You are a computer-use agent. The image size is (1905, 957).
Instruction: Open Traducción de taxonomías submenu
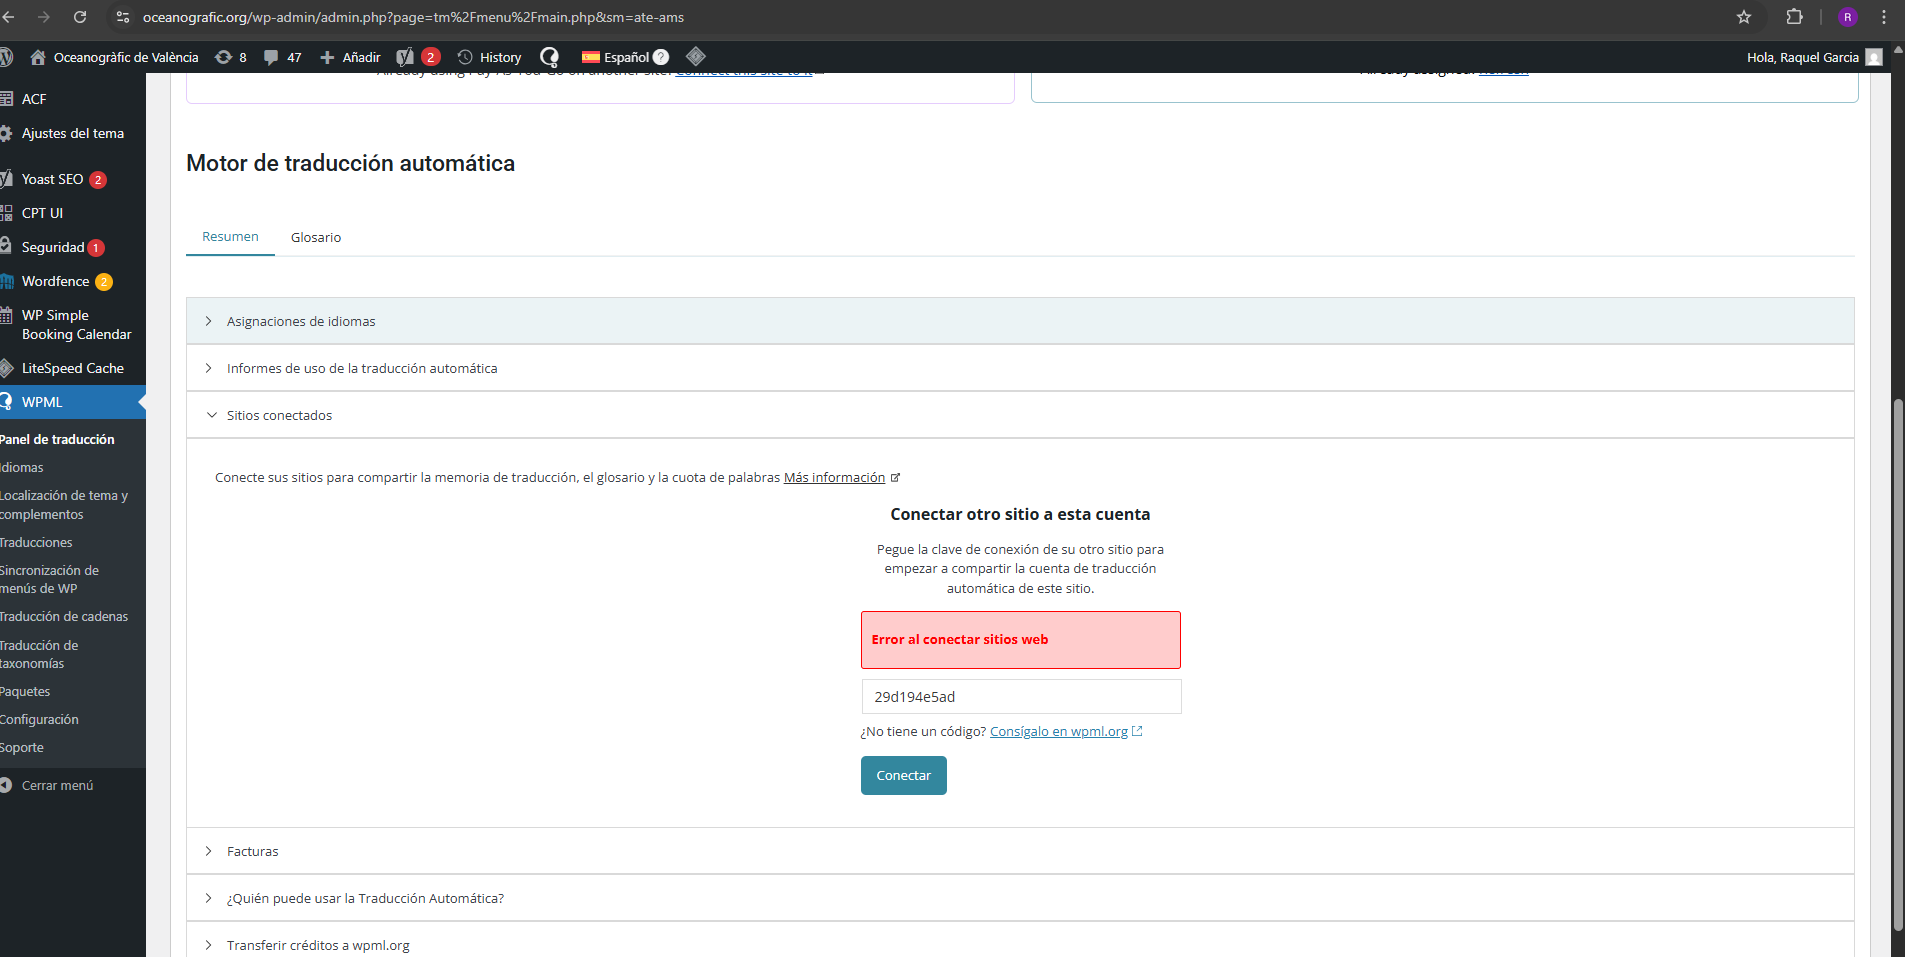click(39, 654)
